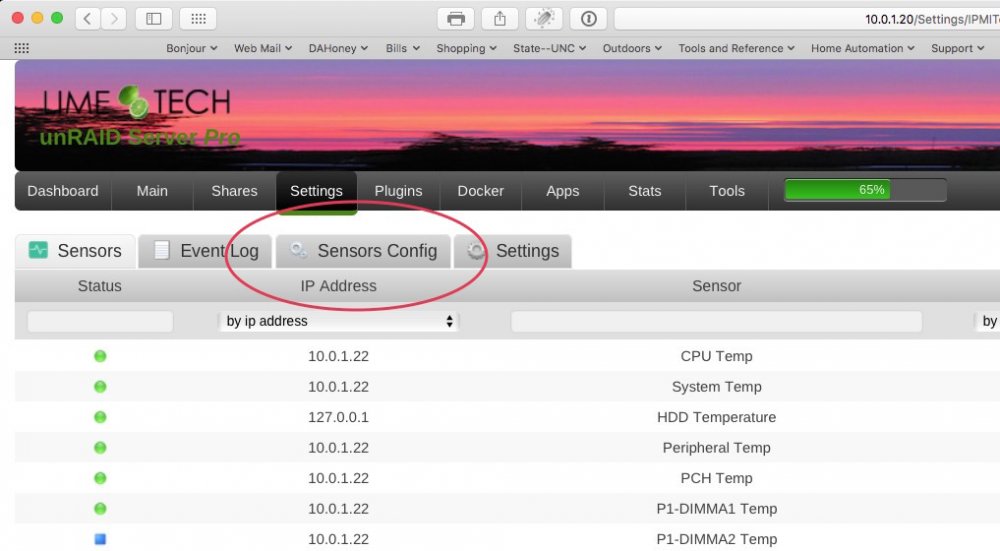
Task: Click the P1-DIMMA2 Temp sensor name
Action: (716, 539)
